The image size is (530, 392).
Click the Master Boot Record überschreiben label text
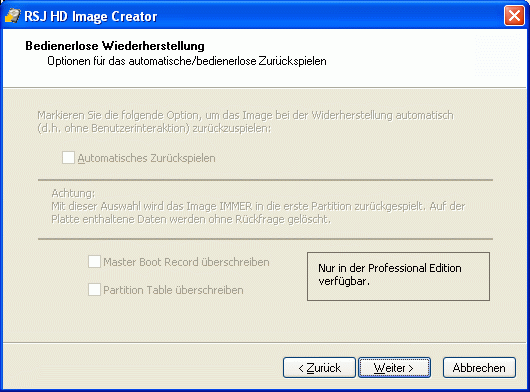click(x=186, y=262)
